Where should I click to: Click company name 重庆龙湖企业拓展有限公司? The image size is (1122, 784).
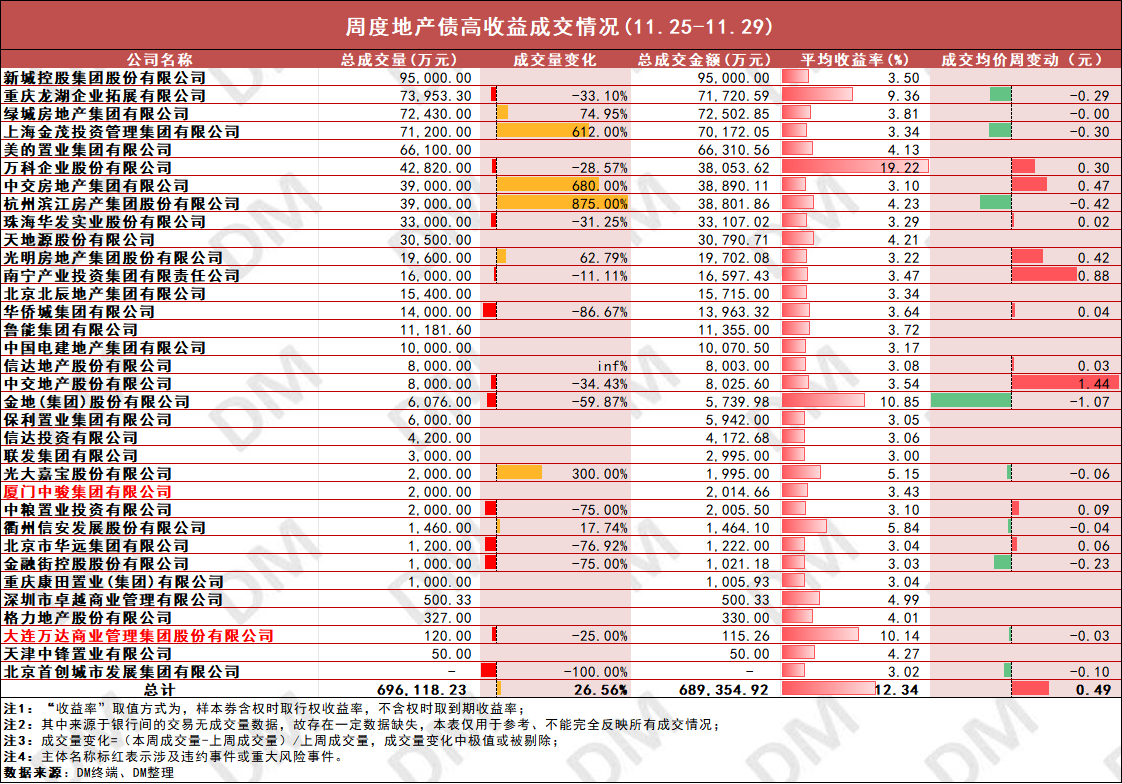[104, 95]
